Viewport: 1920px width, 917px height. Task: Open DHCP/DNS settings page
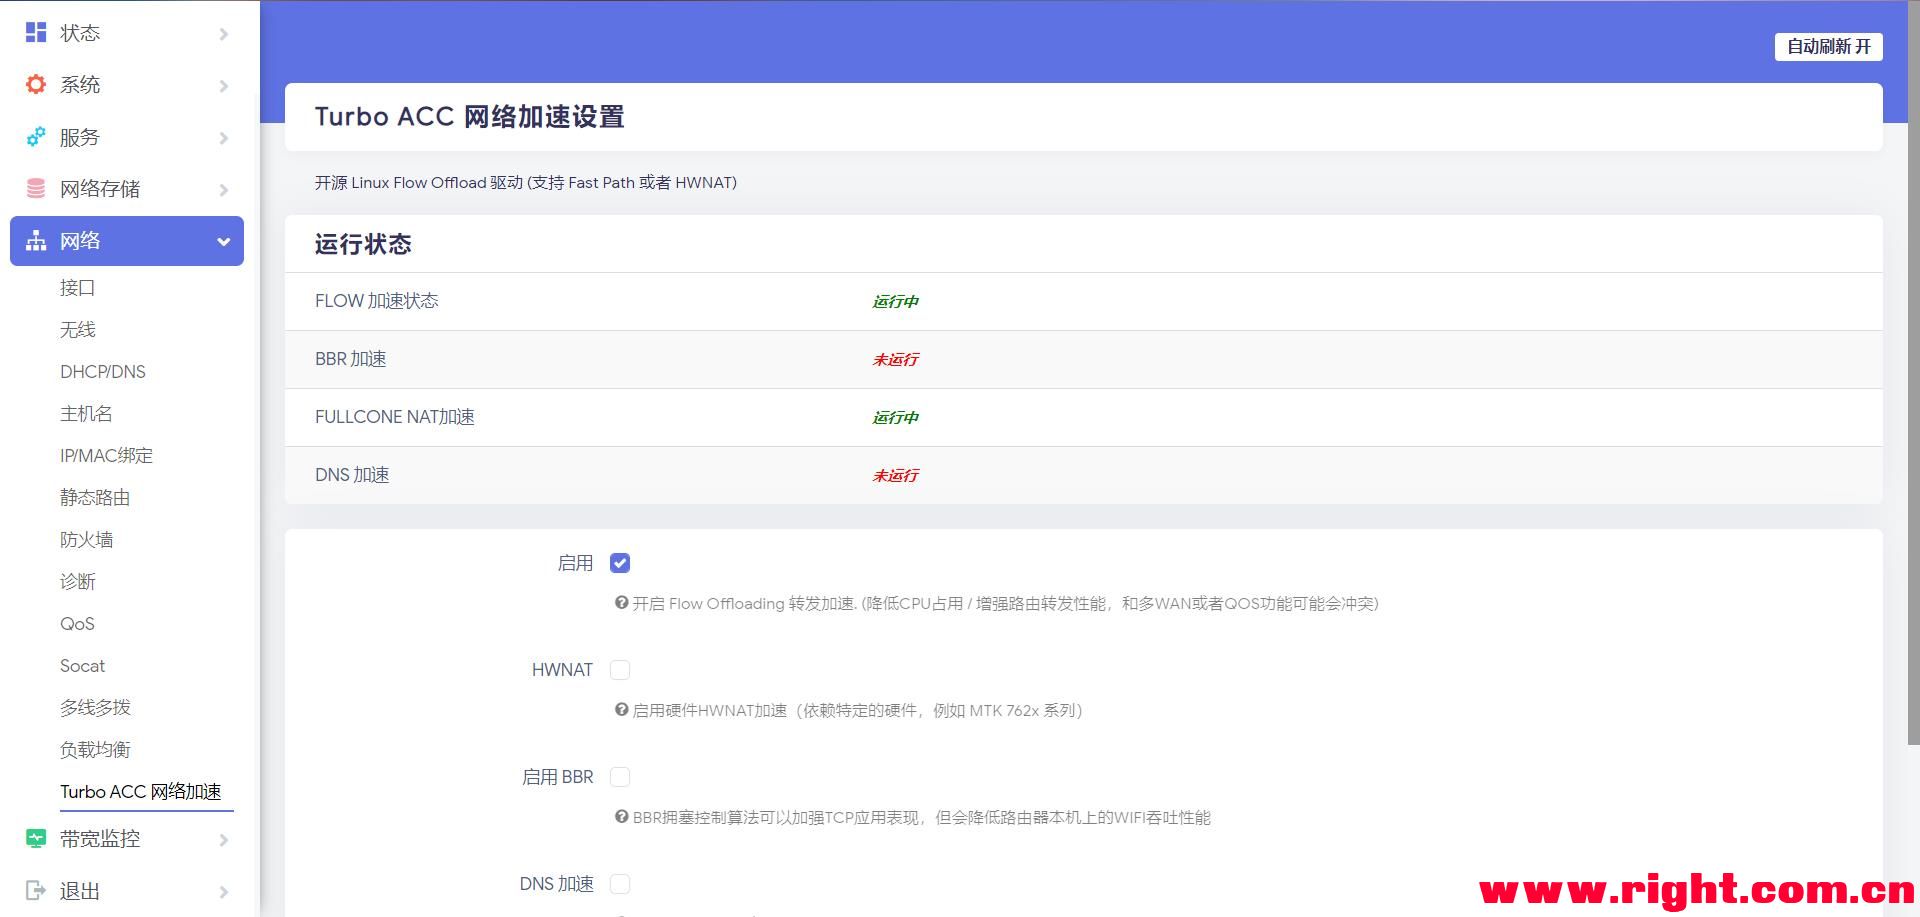(x=103, y=372)
